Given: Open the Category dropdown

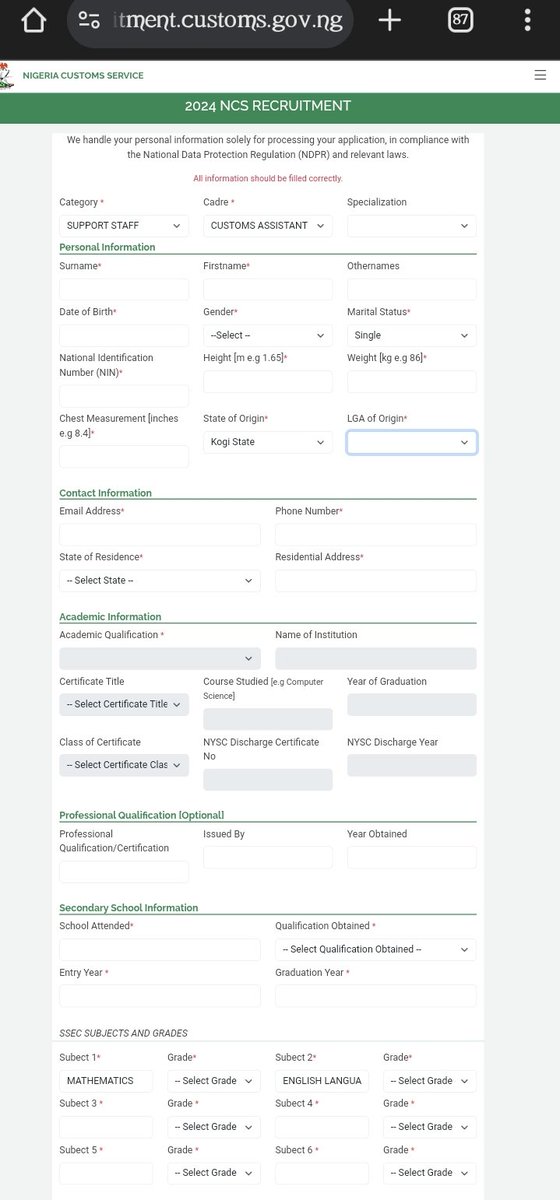Looking at the screenshot, I should 124,225.
